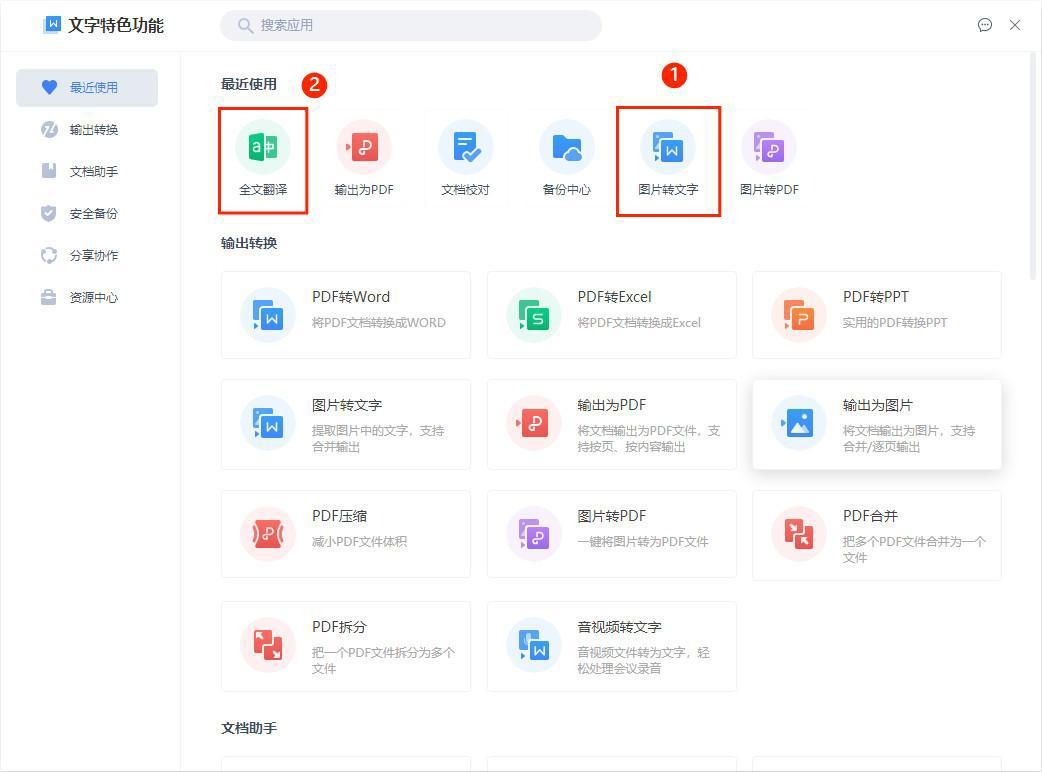Click the PDF合并 merge feature card

pos(877,534)
